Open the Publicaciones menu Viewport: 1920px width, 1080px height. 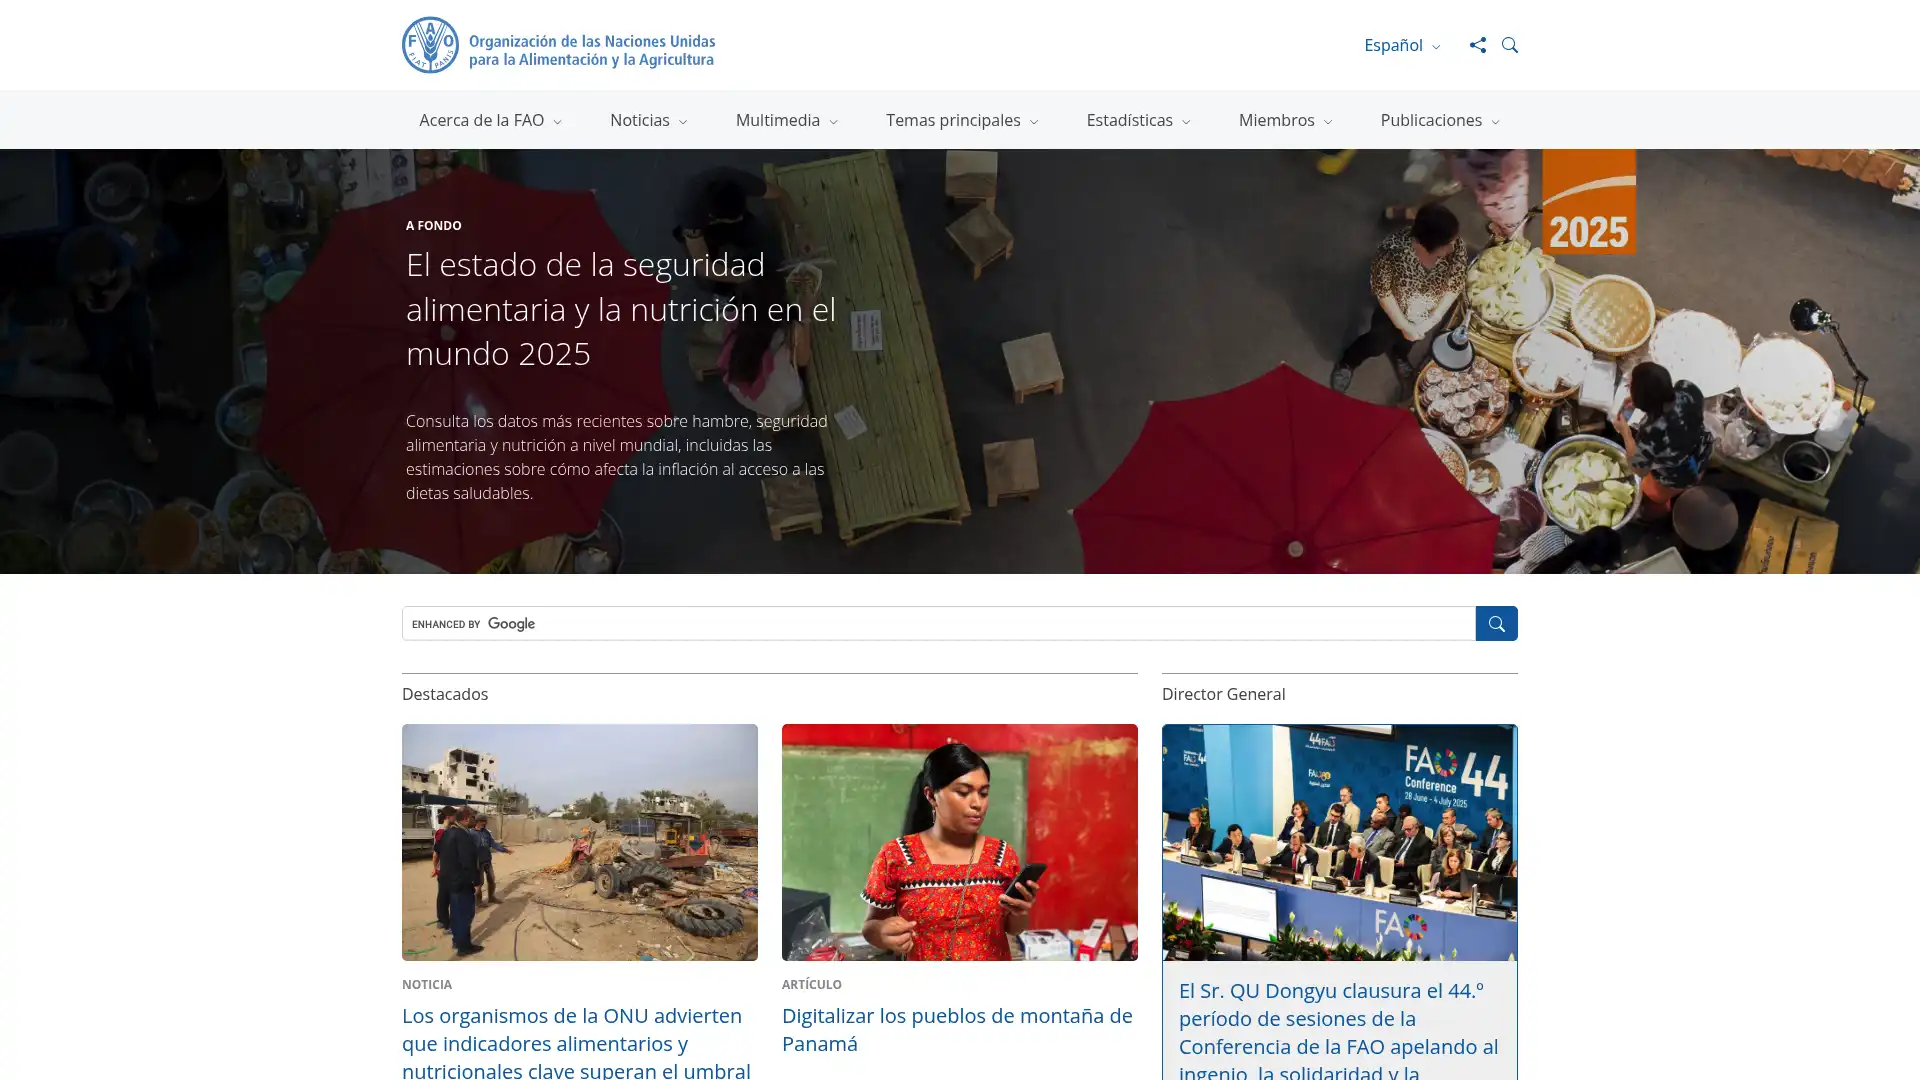pyautogui.click(x=1439, y=120)
